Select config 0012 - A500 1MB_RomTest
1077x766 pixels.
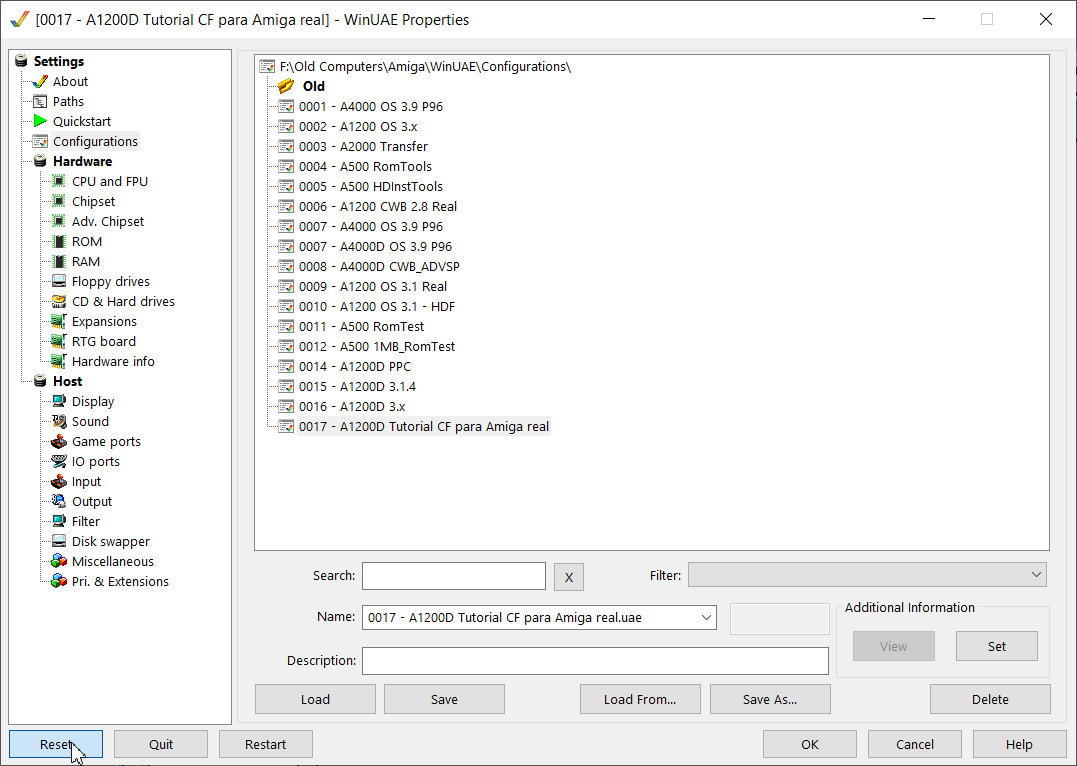click(x=377, y=347)
